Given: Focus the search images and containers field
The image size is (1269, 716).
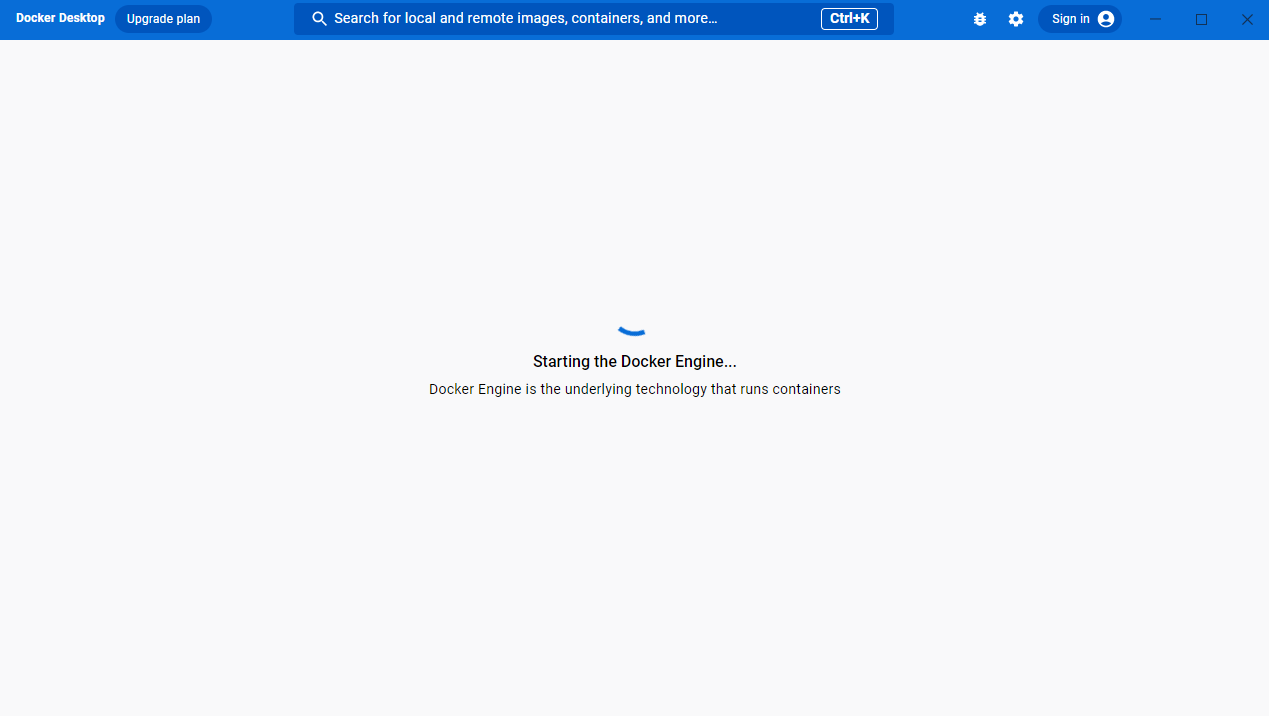Looking at the screenshot, I should [x=594, y=19].
